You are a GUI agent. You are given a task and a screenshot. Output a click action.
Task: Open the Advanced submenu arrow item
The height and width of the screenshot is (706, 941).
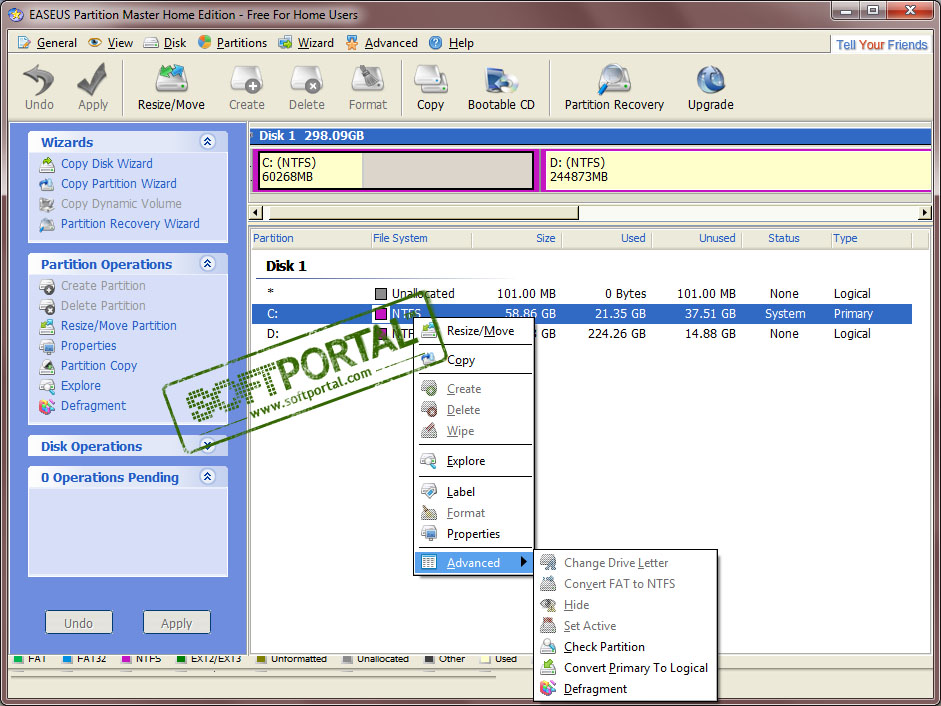[474, 563]
